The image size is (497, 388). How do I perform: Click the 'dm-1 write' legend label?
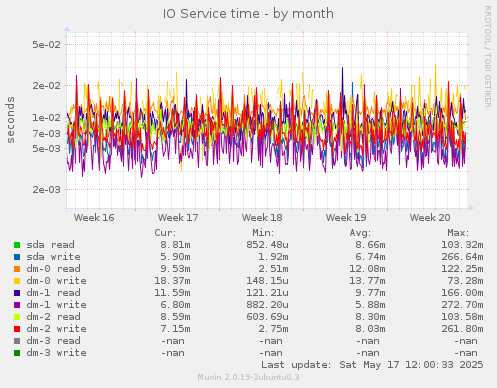[56, 305]
